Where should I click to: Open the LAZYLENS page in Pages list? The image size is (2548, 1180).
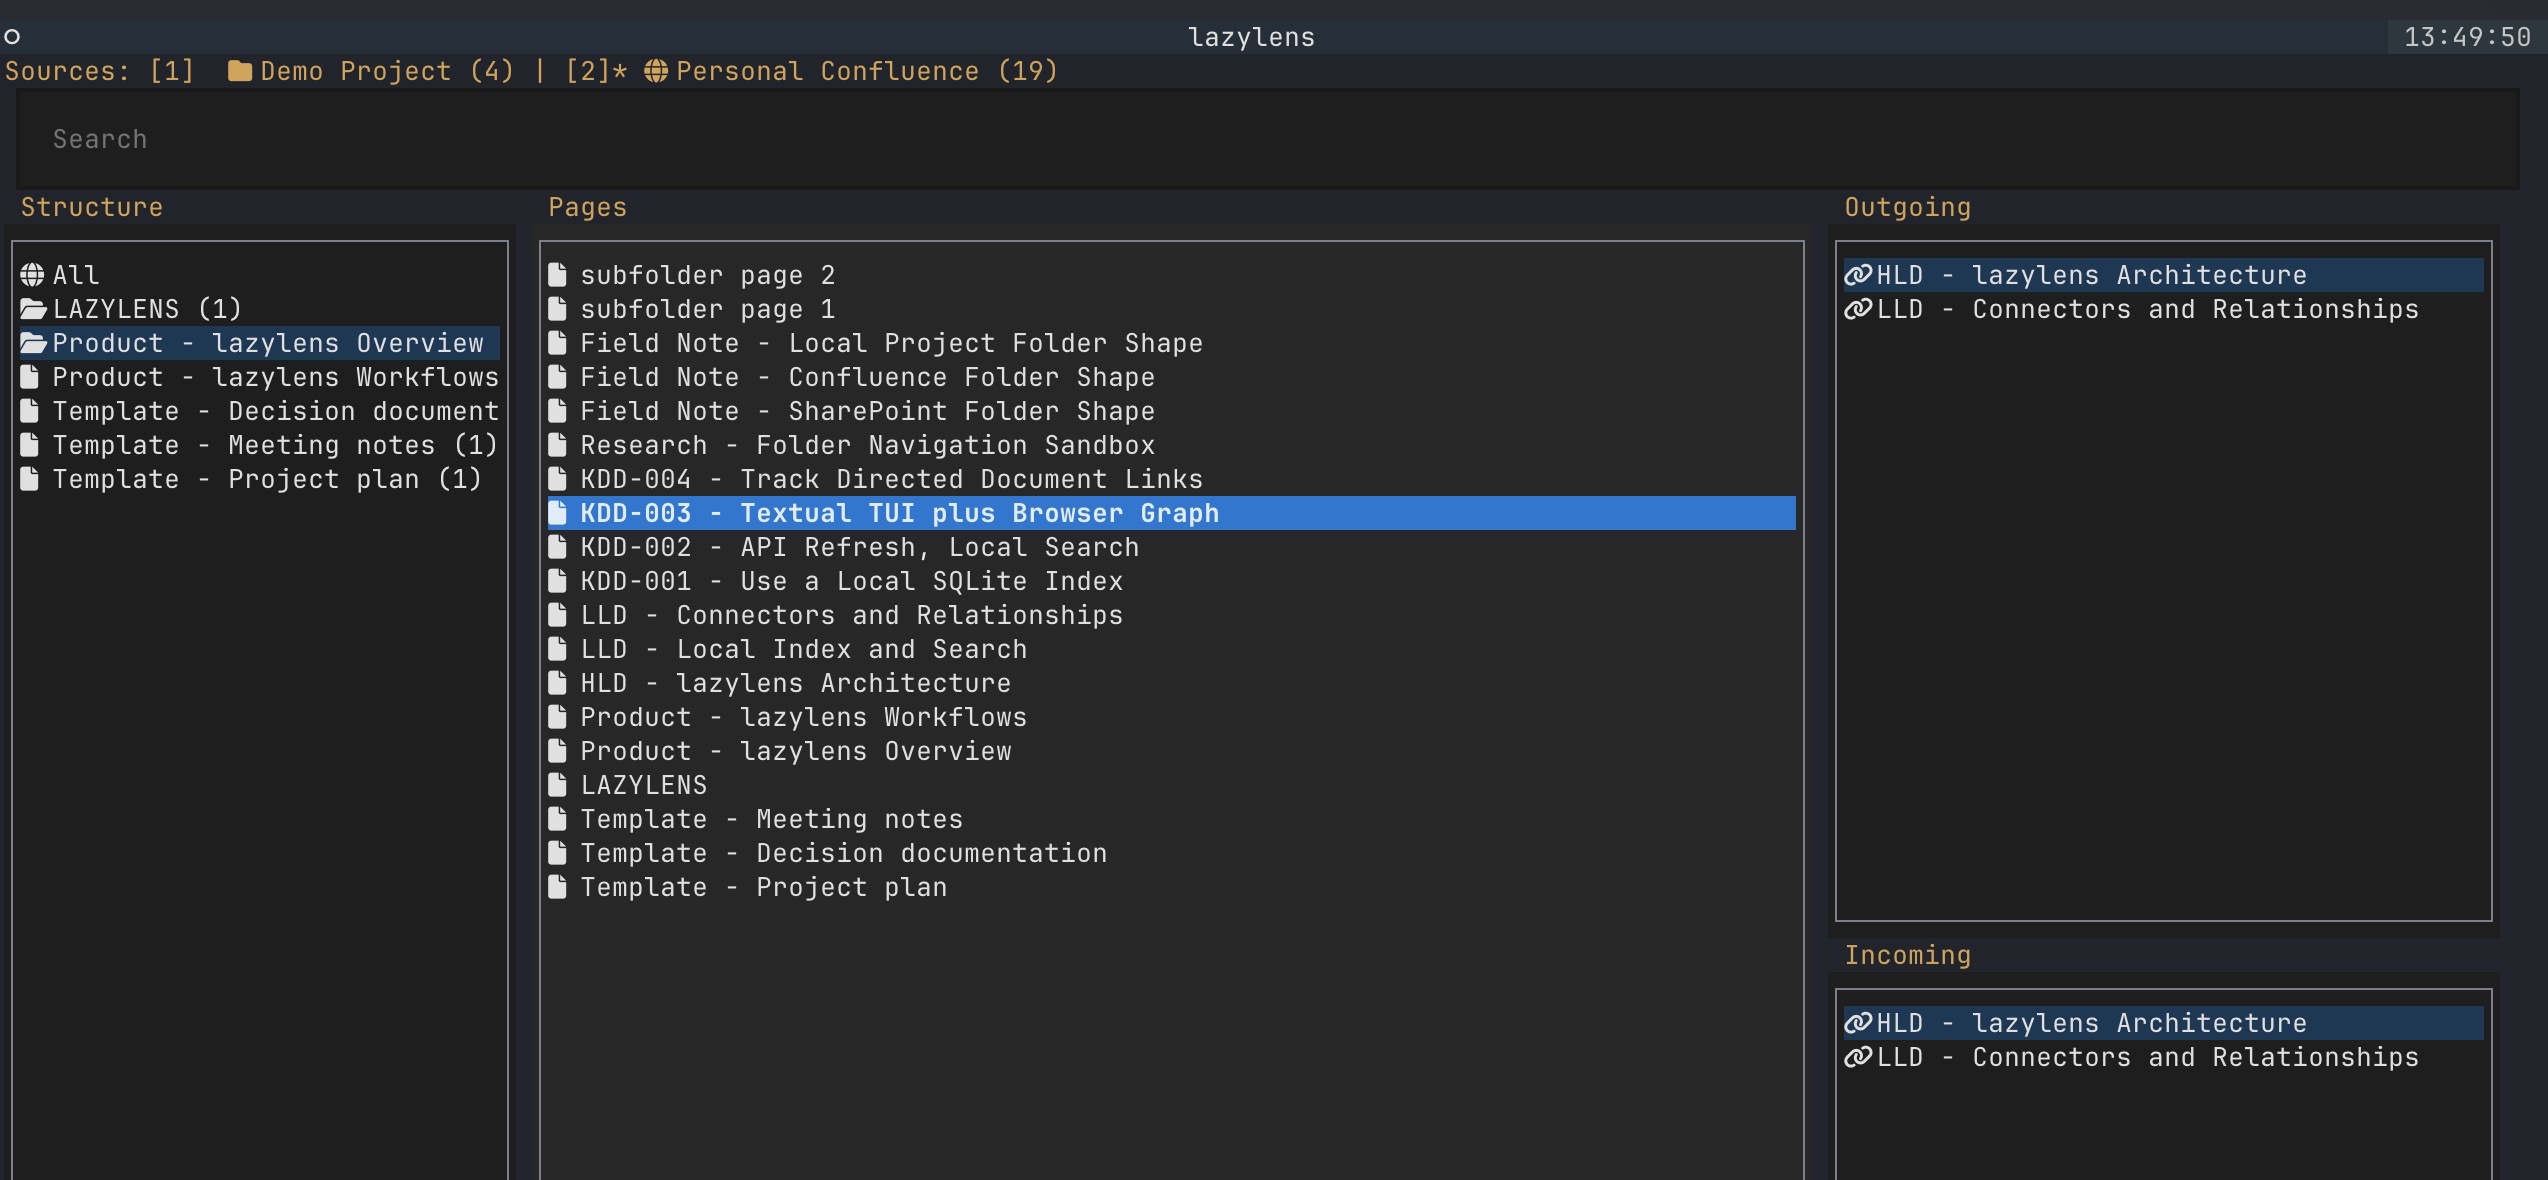coord(1172,785)
